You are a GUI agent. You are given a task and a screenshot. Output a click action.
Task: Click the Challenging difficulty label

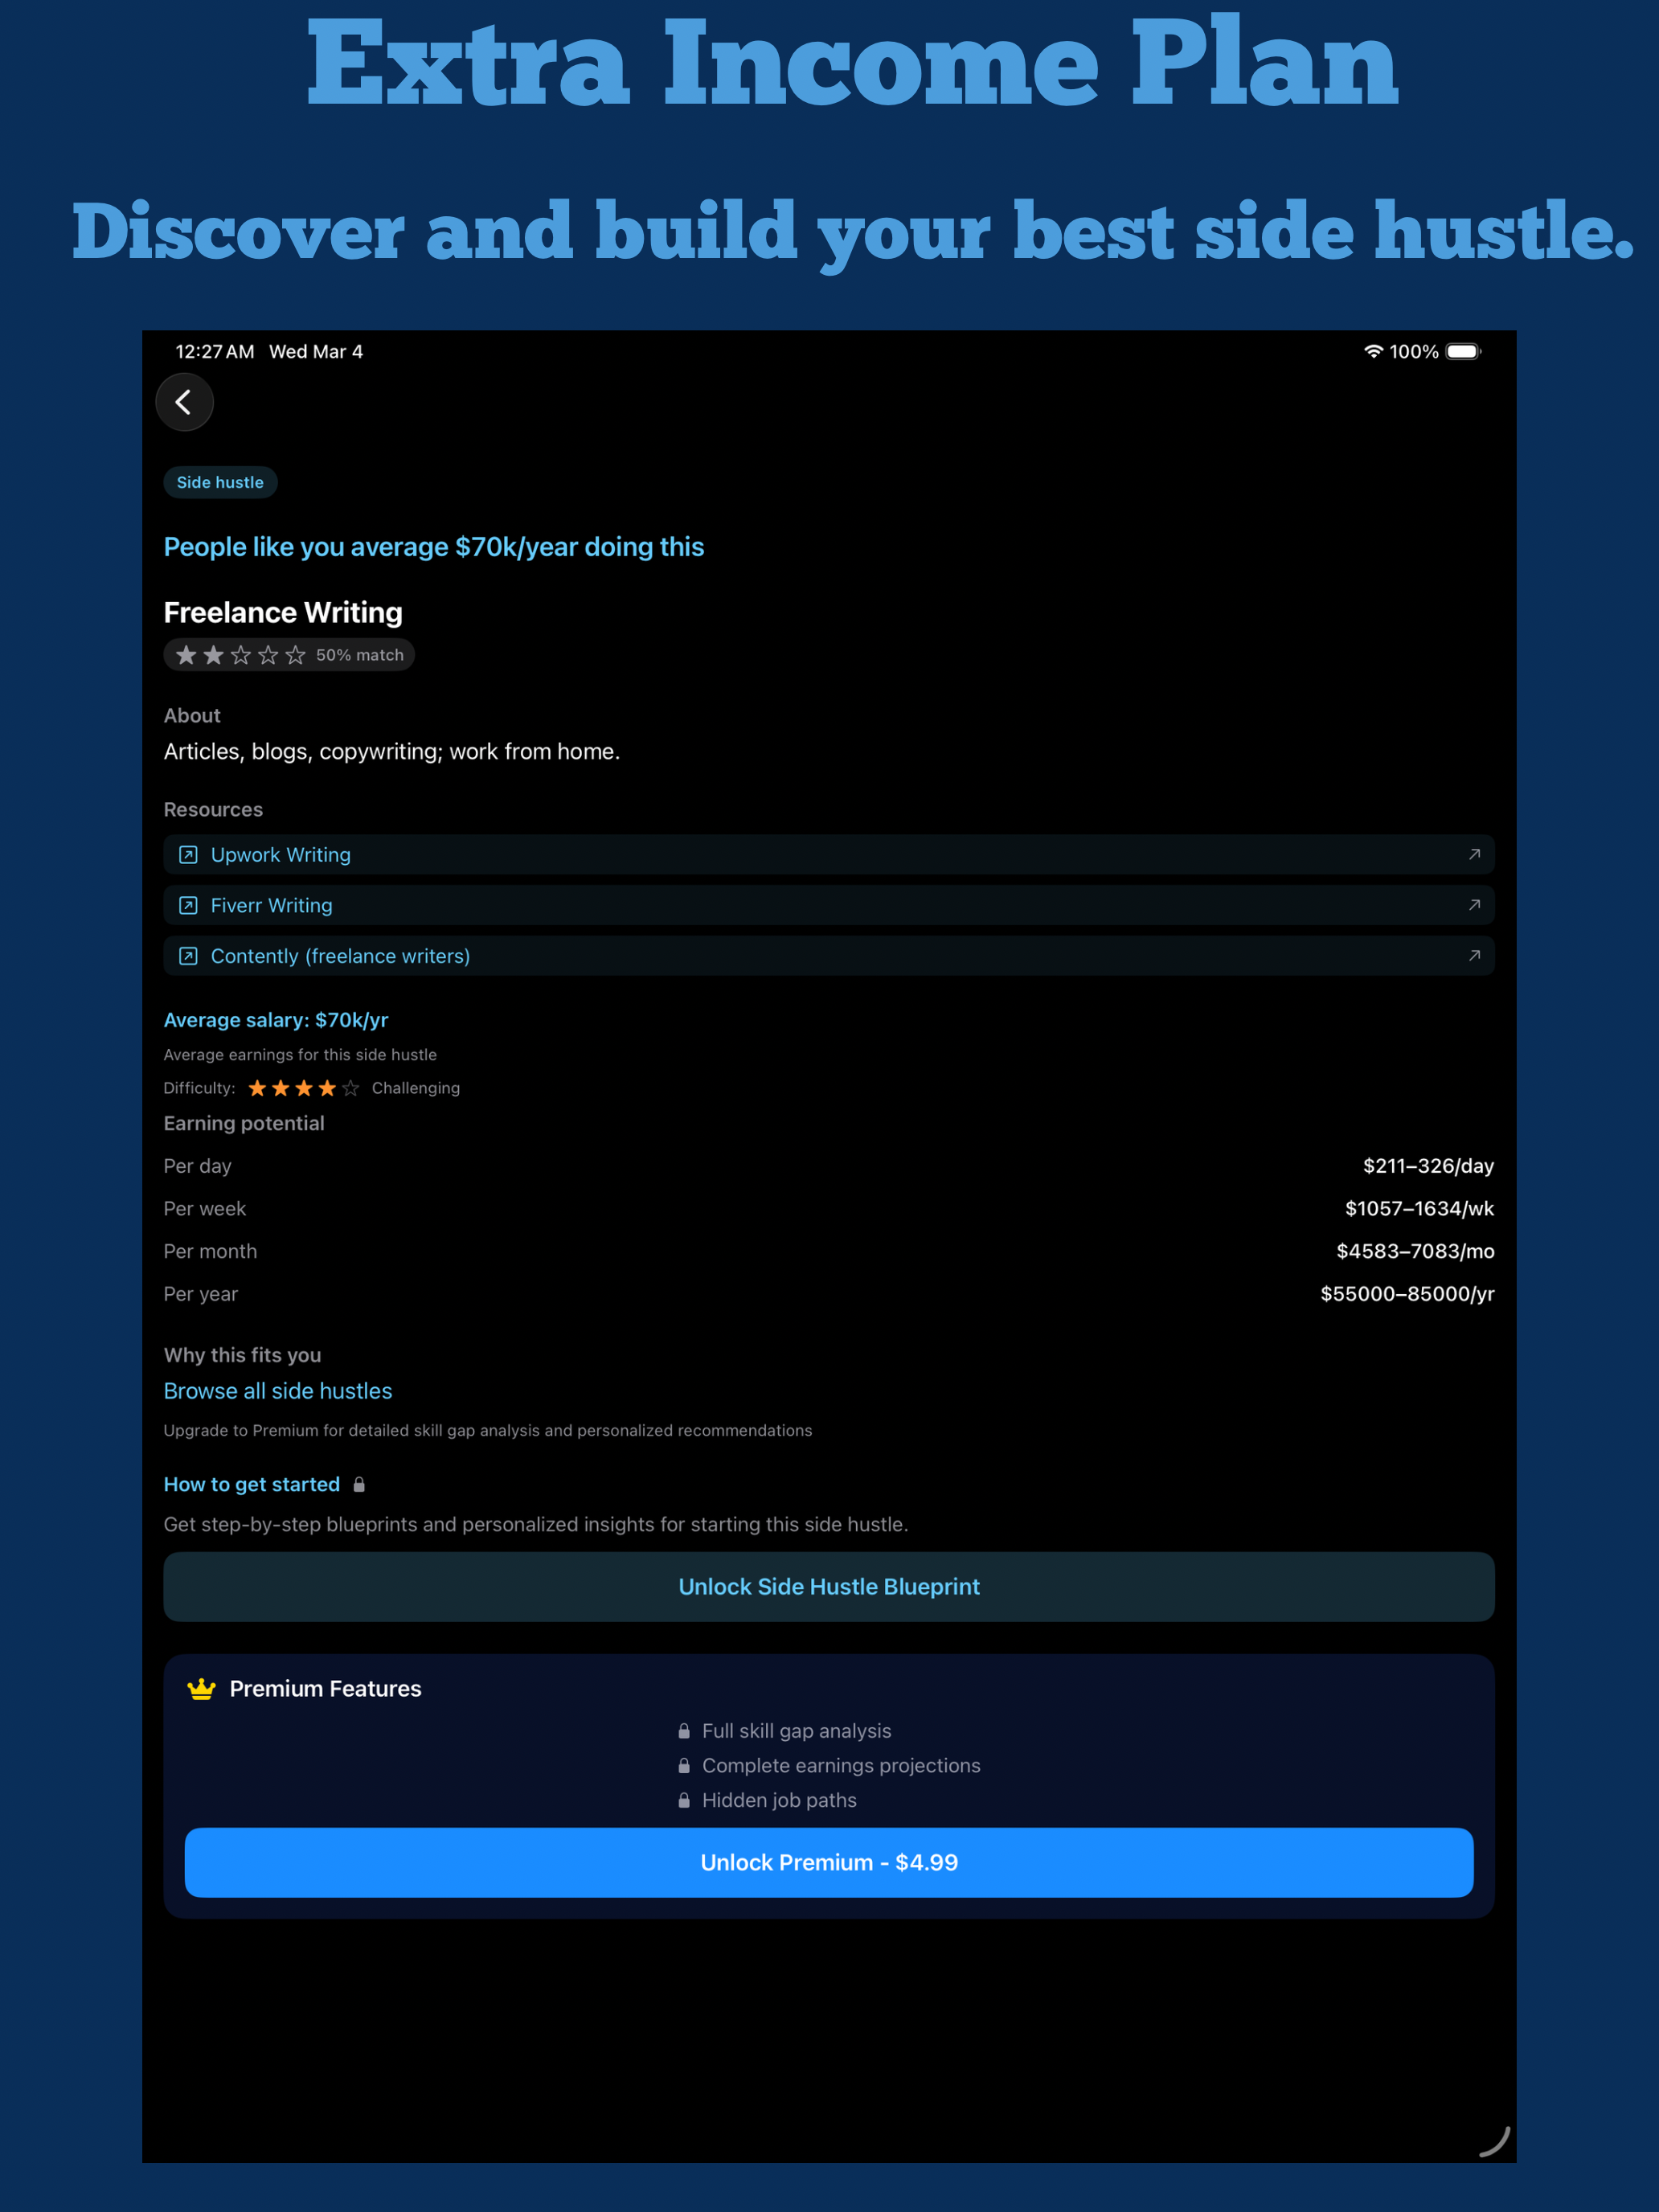point(416,1088)
